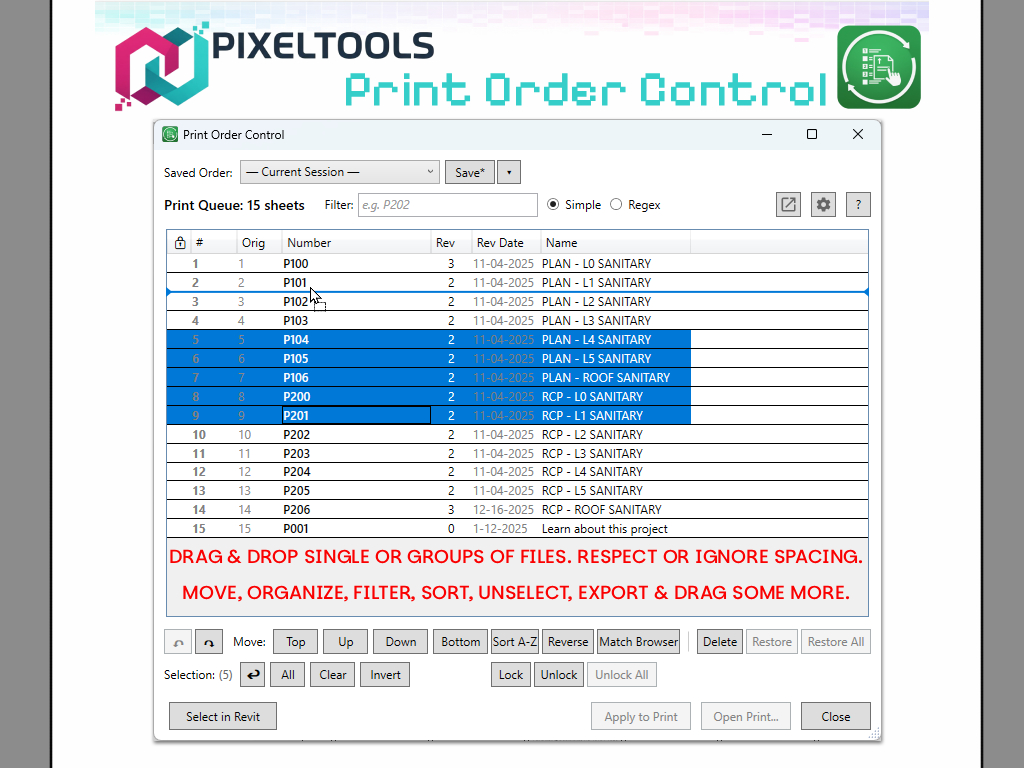
Task: Click the export pop-out icon button
Action: (x=788, y=205)
